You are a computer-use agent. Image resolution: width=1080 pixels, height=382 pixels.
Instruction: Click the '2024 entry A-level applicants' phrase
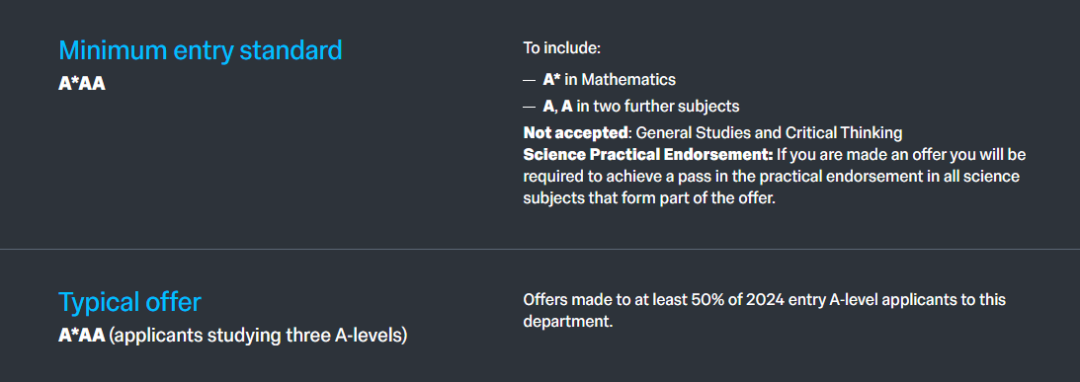coord(843,300)
